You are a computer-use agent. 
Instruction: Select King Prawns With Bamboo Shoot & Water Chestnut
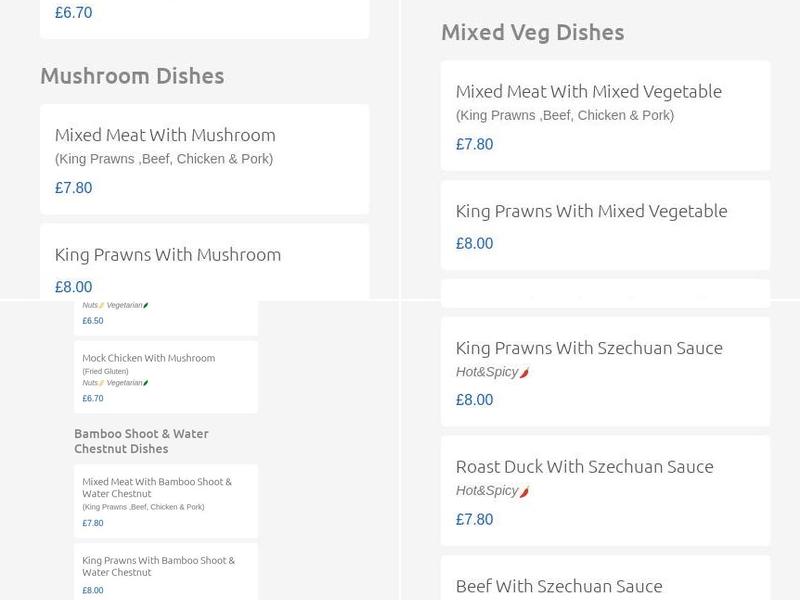click(158, 565)
